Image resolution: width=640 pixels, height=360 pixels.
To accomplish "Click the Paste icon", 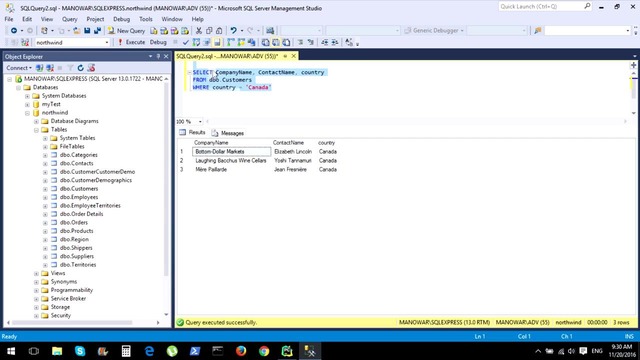I will pos(219,31).
